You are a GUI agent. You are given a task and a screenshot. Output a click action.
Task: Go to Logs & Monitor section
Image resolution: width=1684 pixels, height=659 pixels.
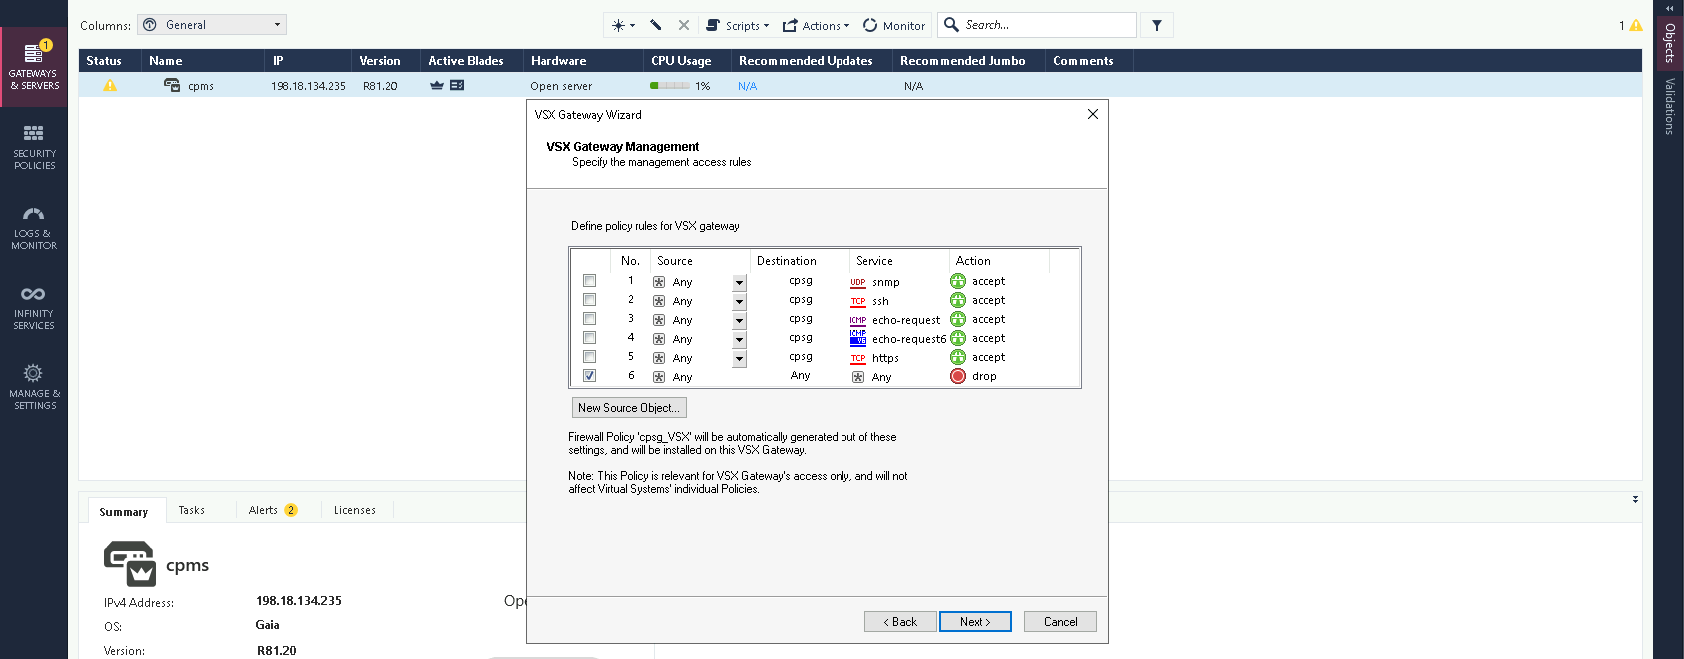click(x=34, y=227)
